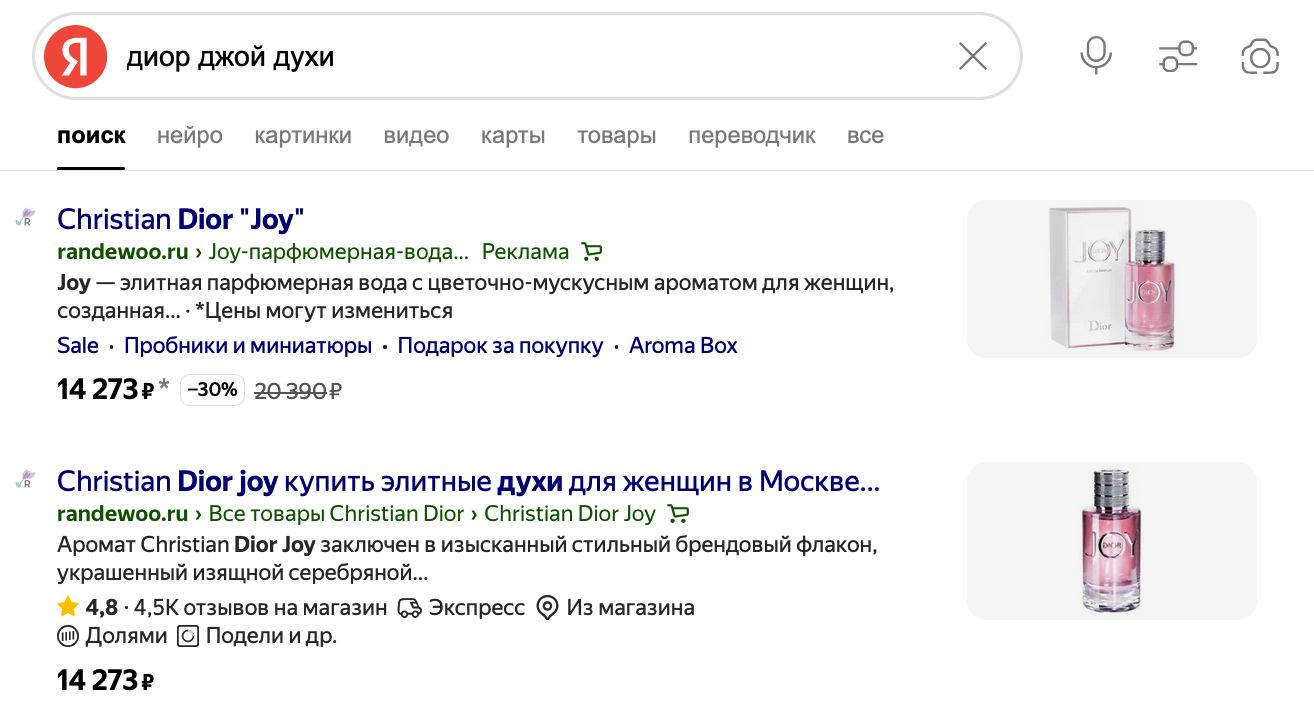Click the 14 273 ₽ price under second result
The height and width of the screenshot is (714, 1314).
(106, 681)
